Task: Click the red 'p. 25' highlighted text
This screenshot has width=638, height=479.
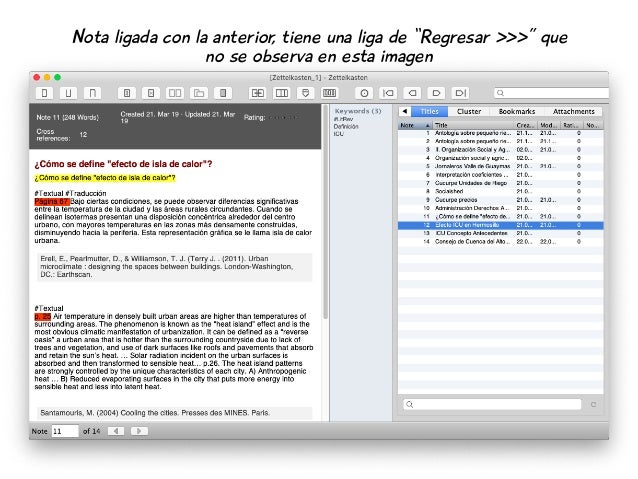Action: (x=43, y=317)
